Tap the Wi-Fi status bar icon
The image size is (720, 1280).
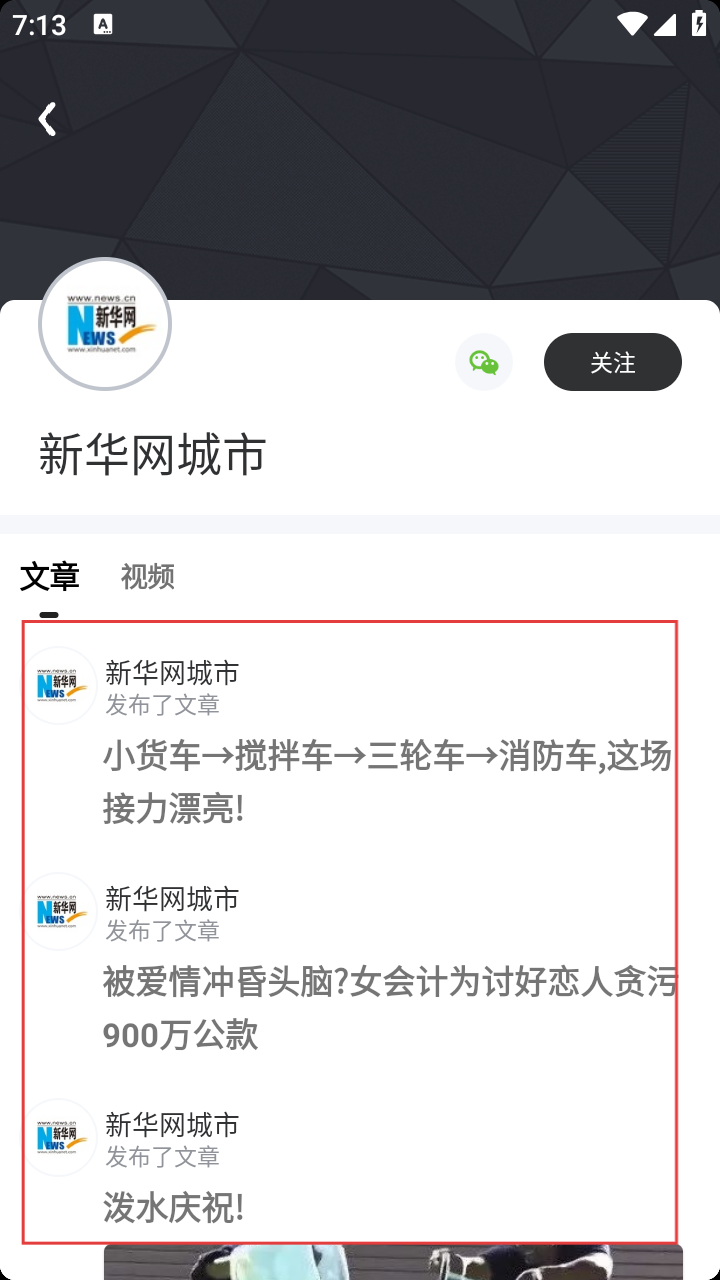(x=631, y=24)
